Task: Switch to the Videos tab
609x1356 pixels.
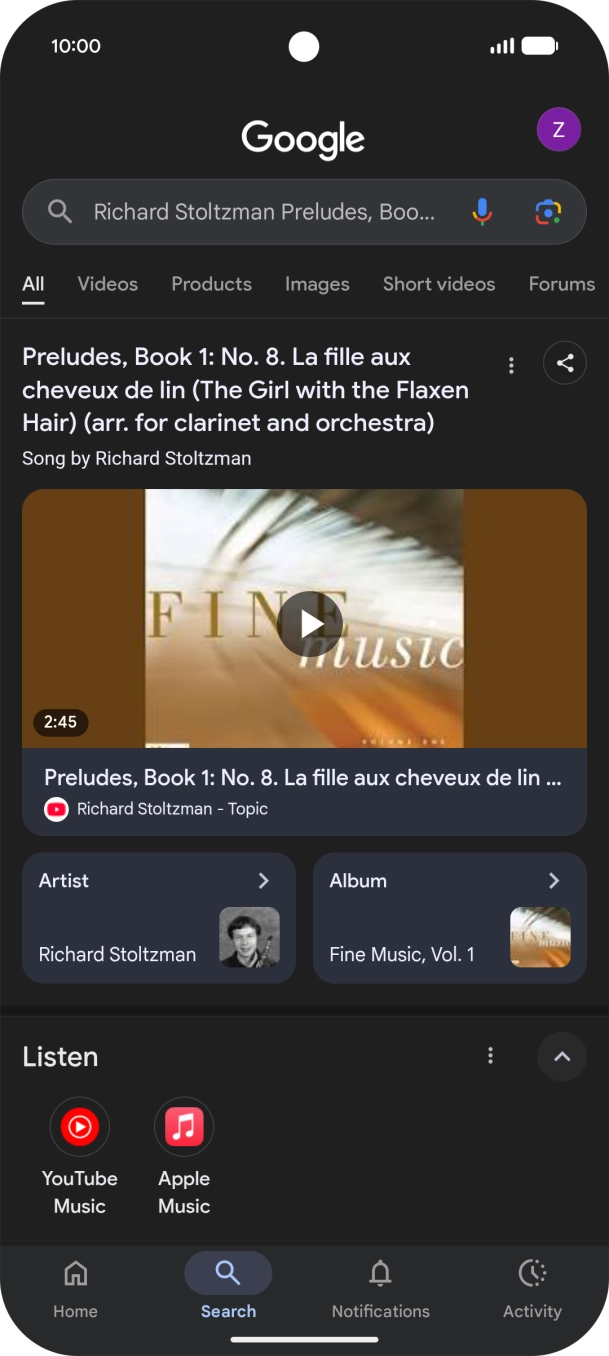Action: pyautogui.click(x=107, y=284)
